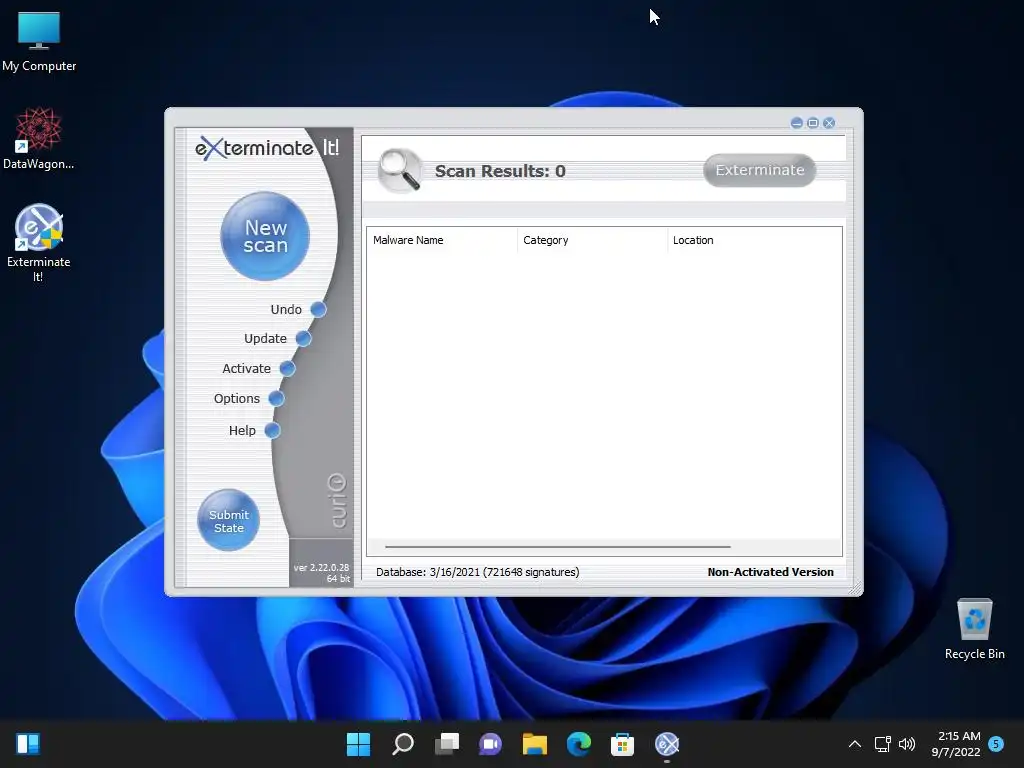
Task: Open the clock and date flyout
Action: 956,744
